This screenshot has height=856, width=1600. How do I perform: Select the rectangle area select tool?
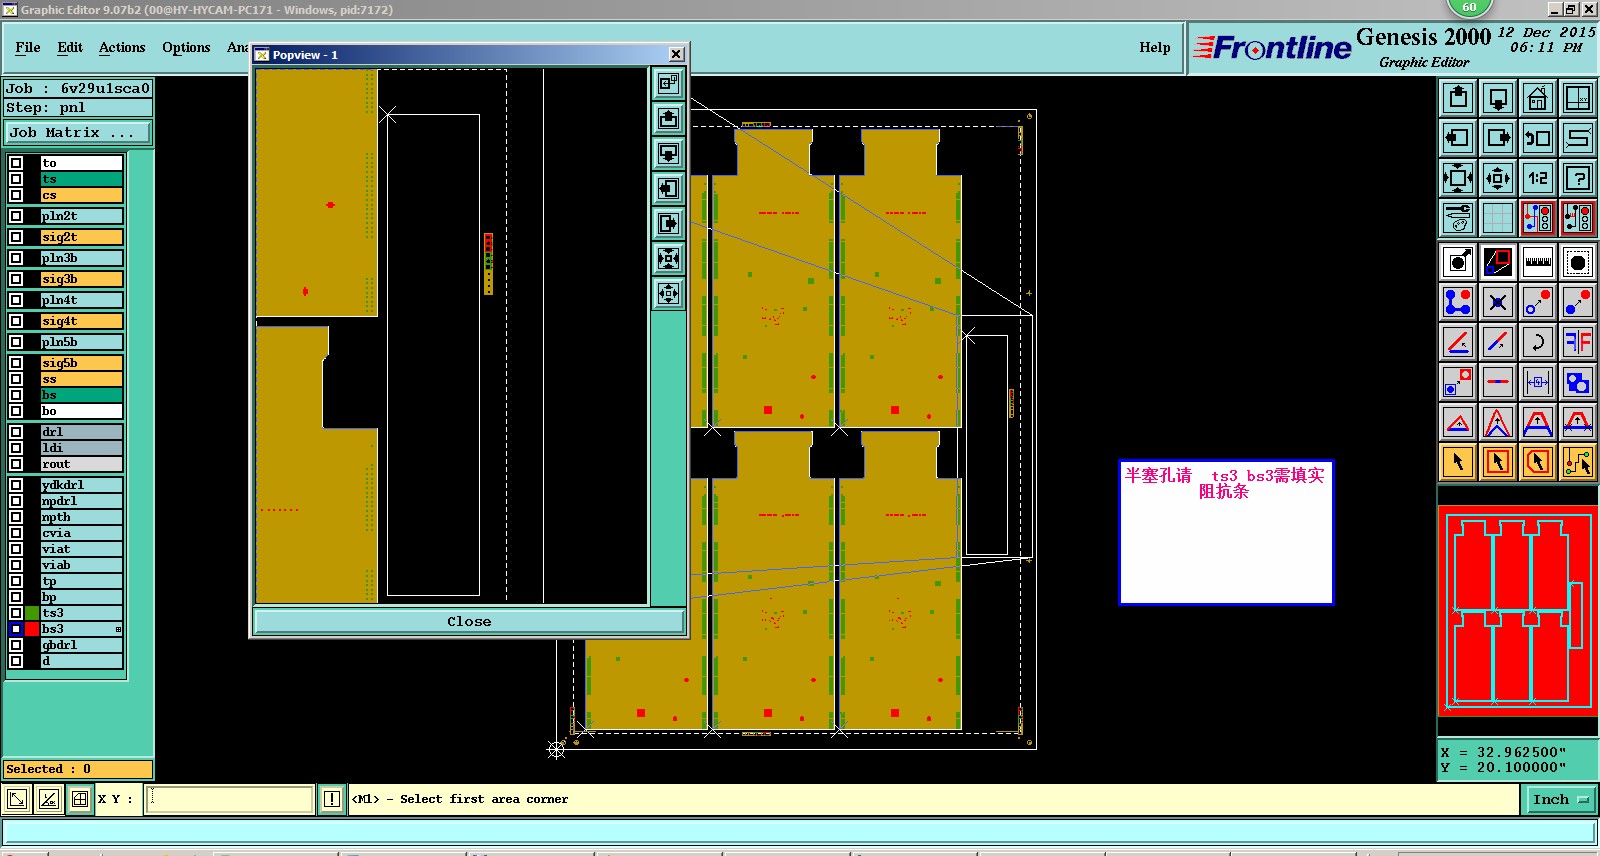[1498, 462]
